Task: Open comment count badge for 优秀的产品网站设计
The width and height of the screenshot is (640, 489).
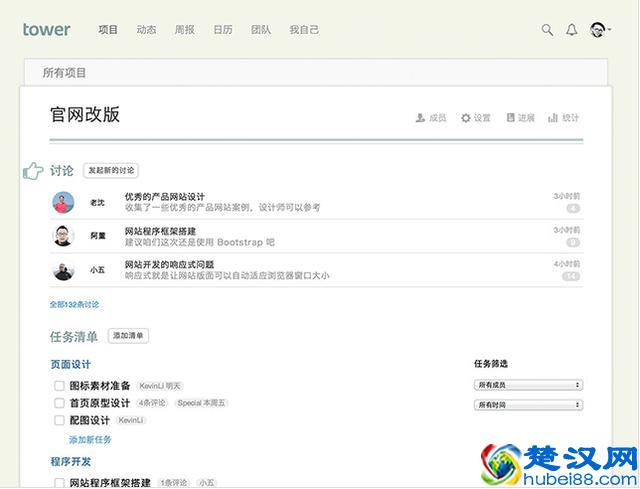Action: tap(573, 209)
